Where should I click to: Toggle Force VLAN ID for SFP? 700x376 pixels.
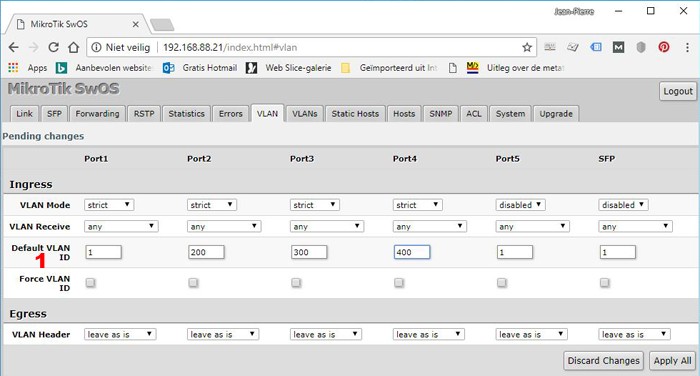604,283
